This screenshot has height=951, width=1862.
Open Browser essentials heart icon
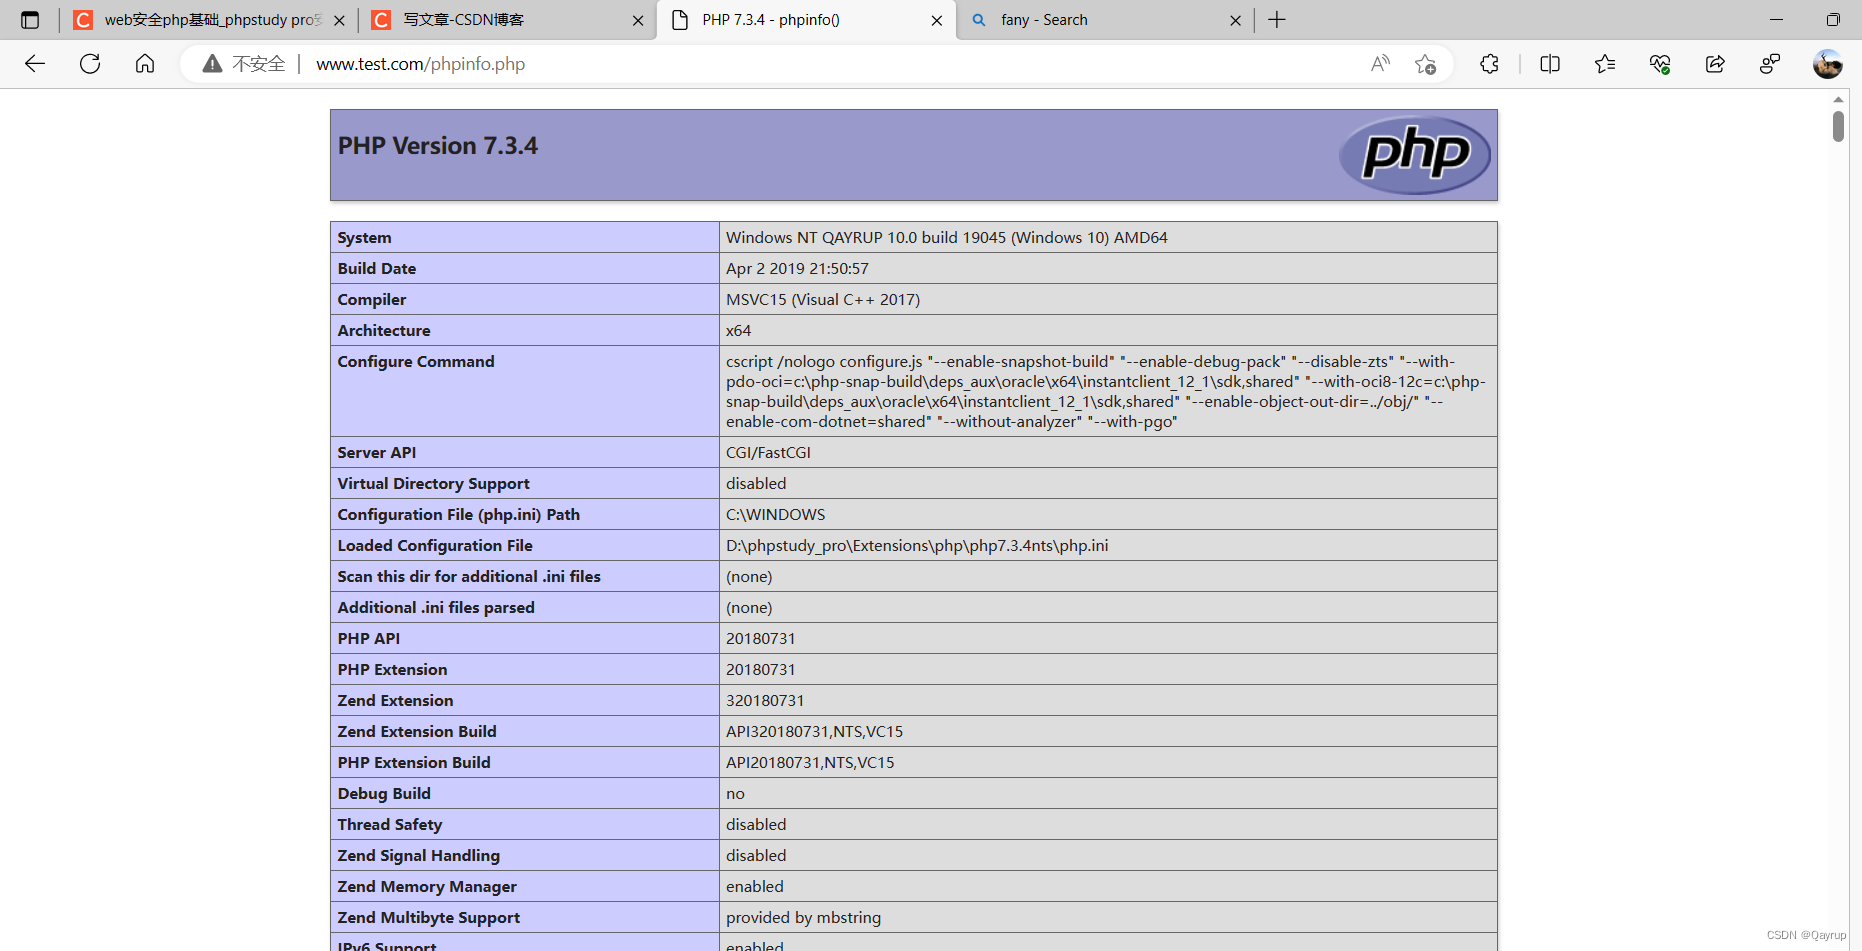click(x=1660, y=64)
